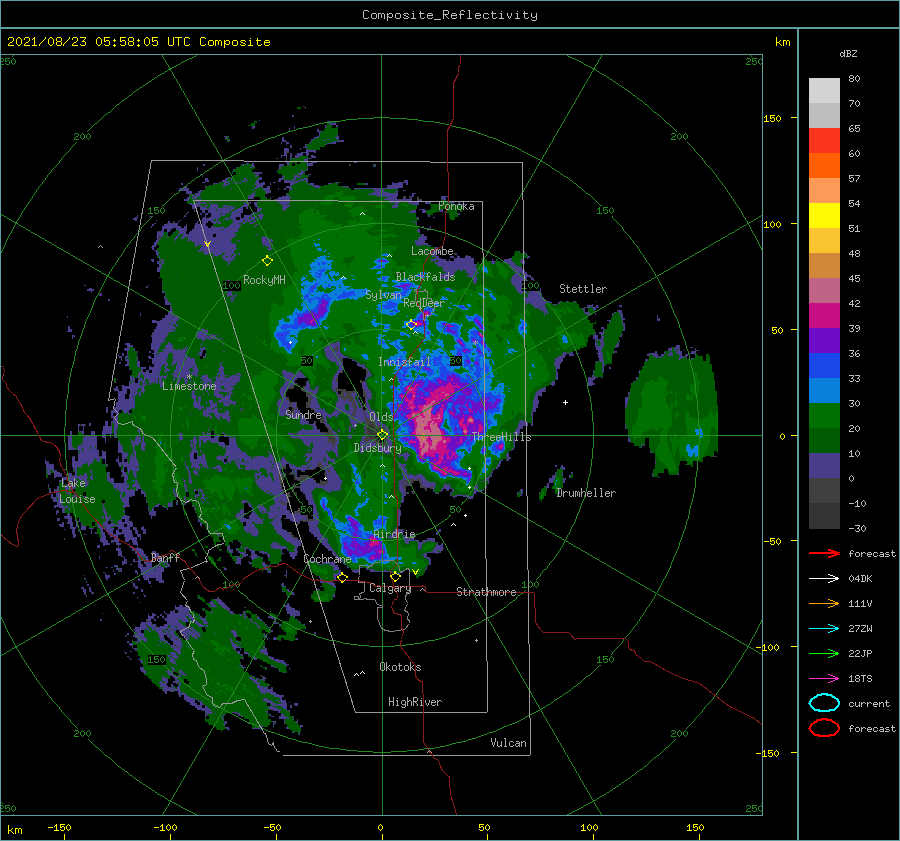Select the magenta swatch below 42 dBZ
900x841 pixels.
[824, 315]
